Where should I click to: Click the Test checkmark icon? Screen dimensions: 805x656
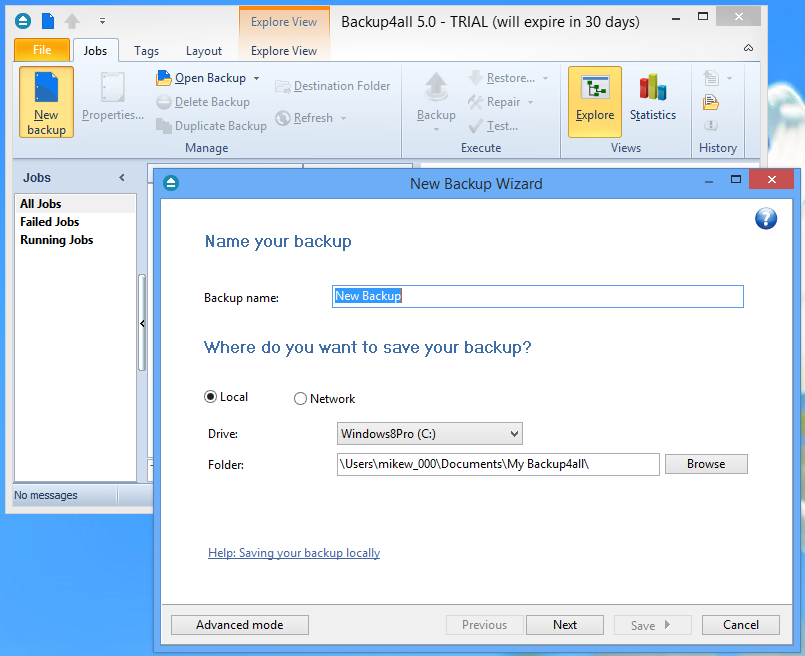pos(475,126)
